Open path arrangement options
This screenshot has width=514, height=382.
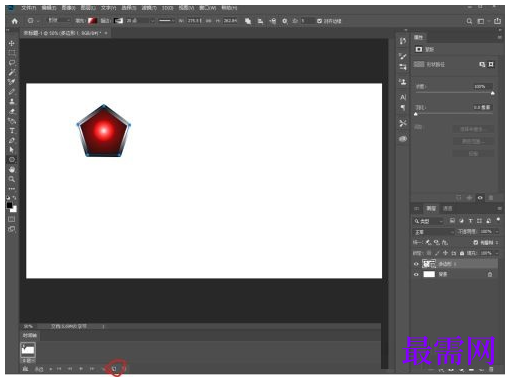click(x=273, y=21)
